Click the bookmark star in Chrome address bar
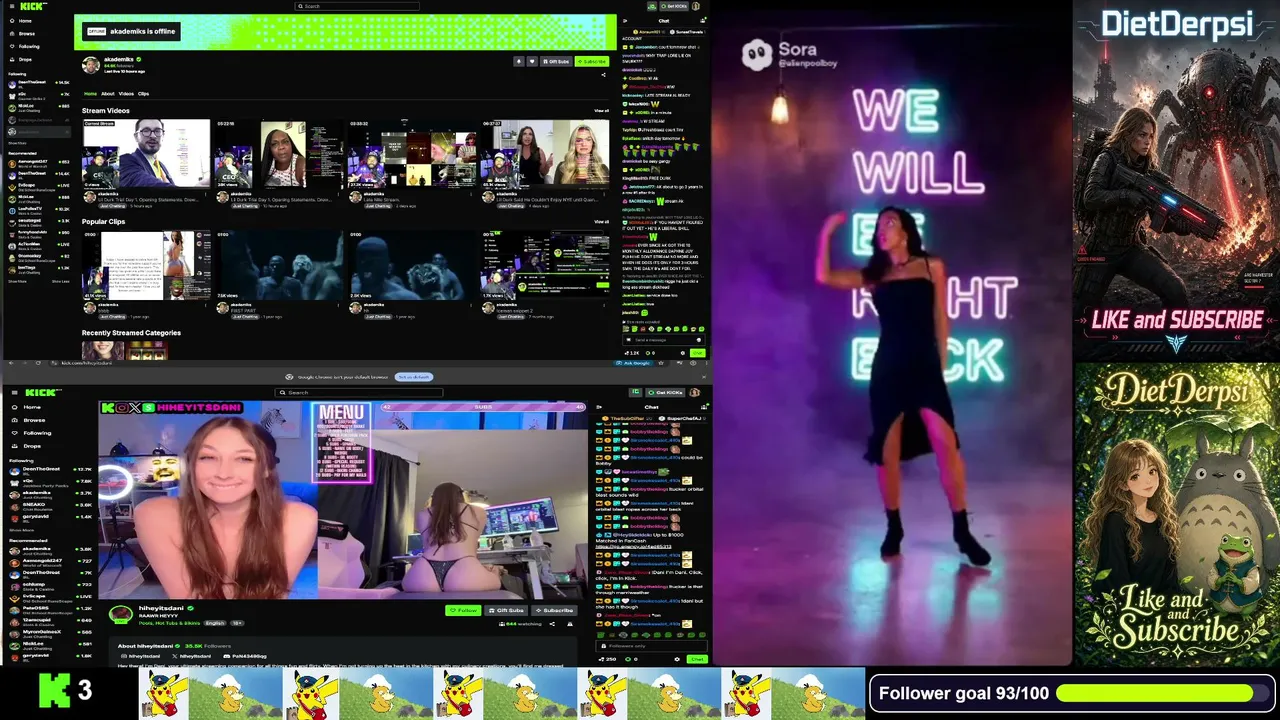This screenshot has width=1280, height=720. (x=661, y=363)
